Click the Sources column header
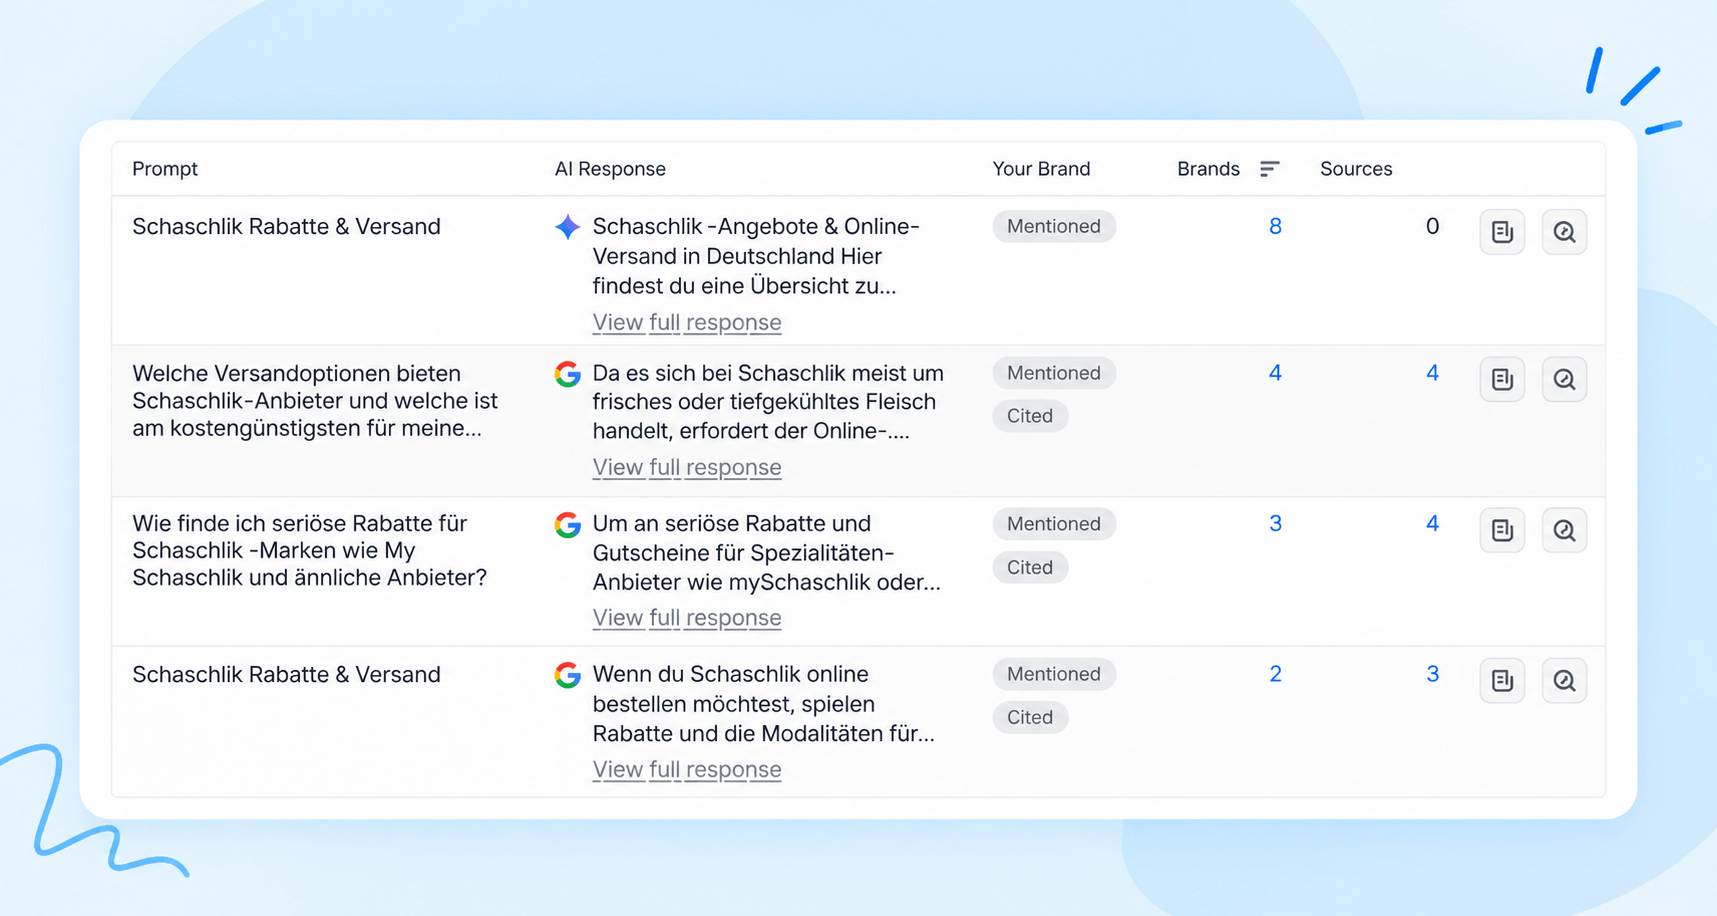The height and width of the screenshot is (916, 1717). [x=1356, y=169]
